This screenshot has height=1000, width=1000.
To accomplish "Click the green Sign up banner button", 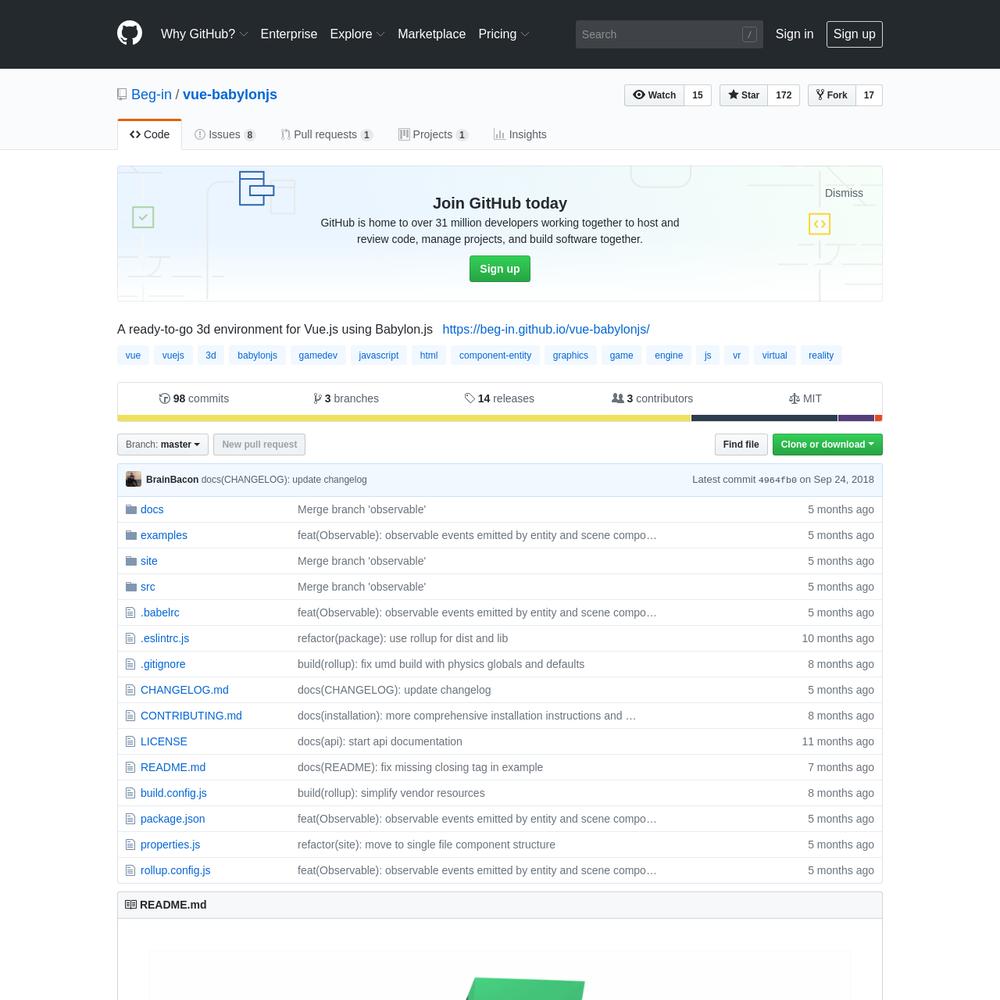I will [499, 268].
